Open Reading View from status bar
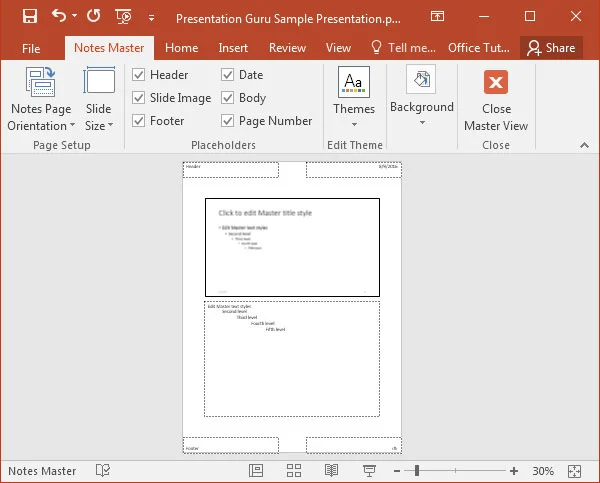600x483 pixels. click(x=331, y=471)
